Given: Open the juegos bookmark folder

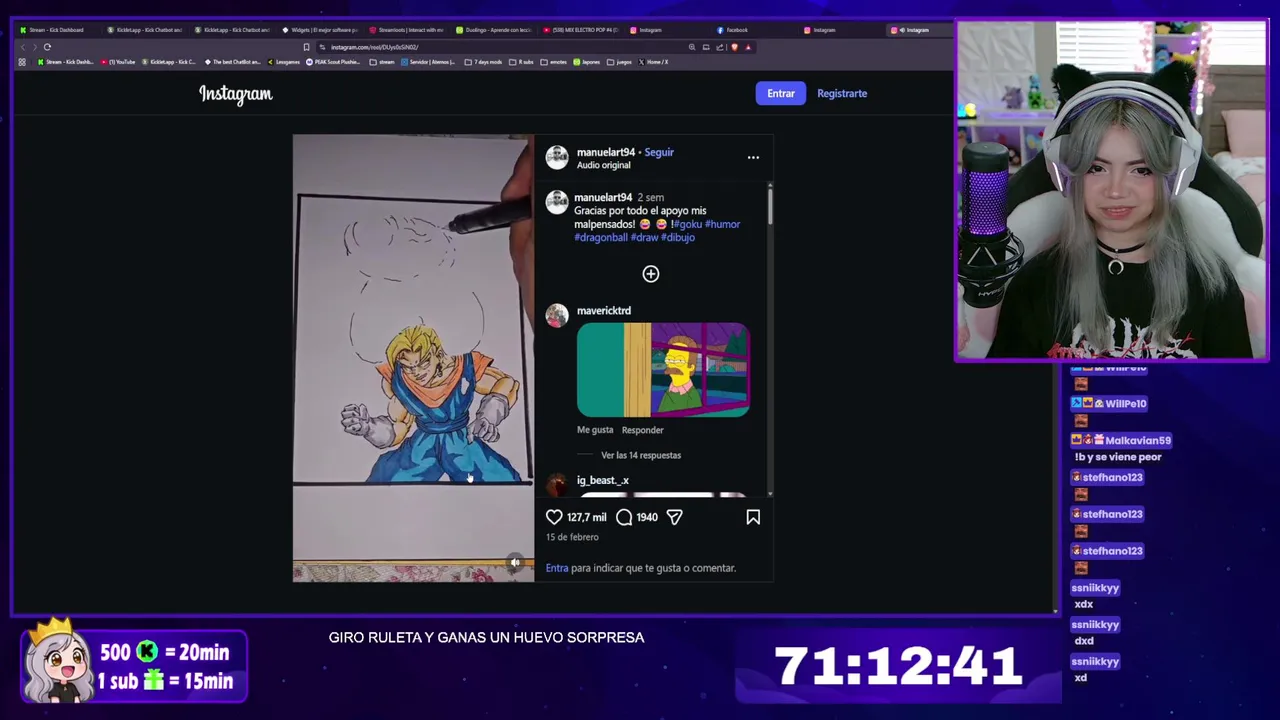Looking at the screenshot, I should (618, 62).
